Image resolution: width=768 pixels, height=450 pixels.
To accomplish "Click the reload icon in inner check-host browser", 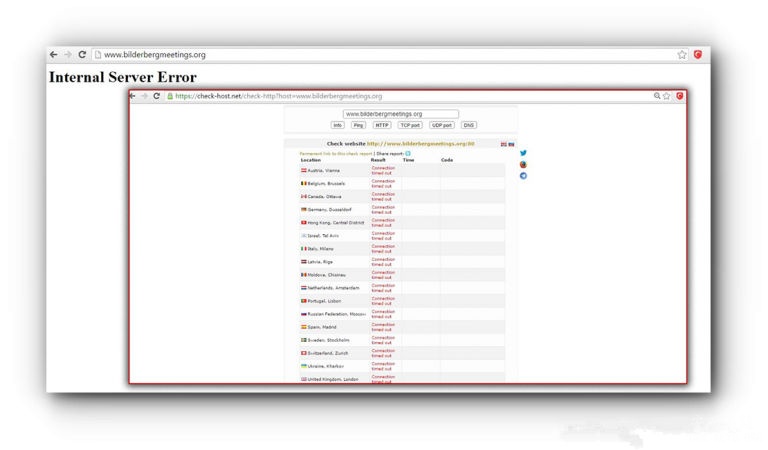I will click(x=157, y=96).
